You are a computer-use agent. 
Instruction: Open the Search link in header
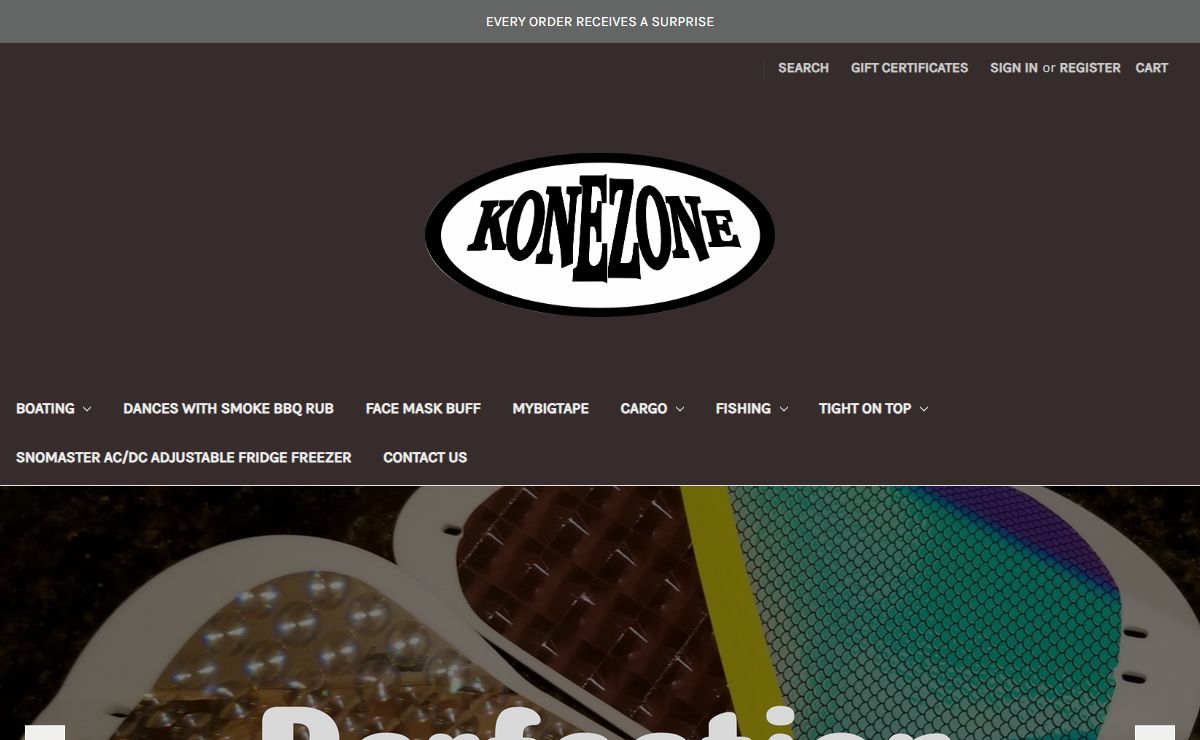[x=803, y=68]
